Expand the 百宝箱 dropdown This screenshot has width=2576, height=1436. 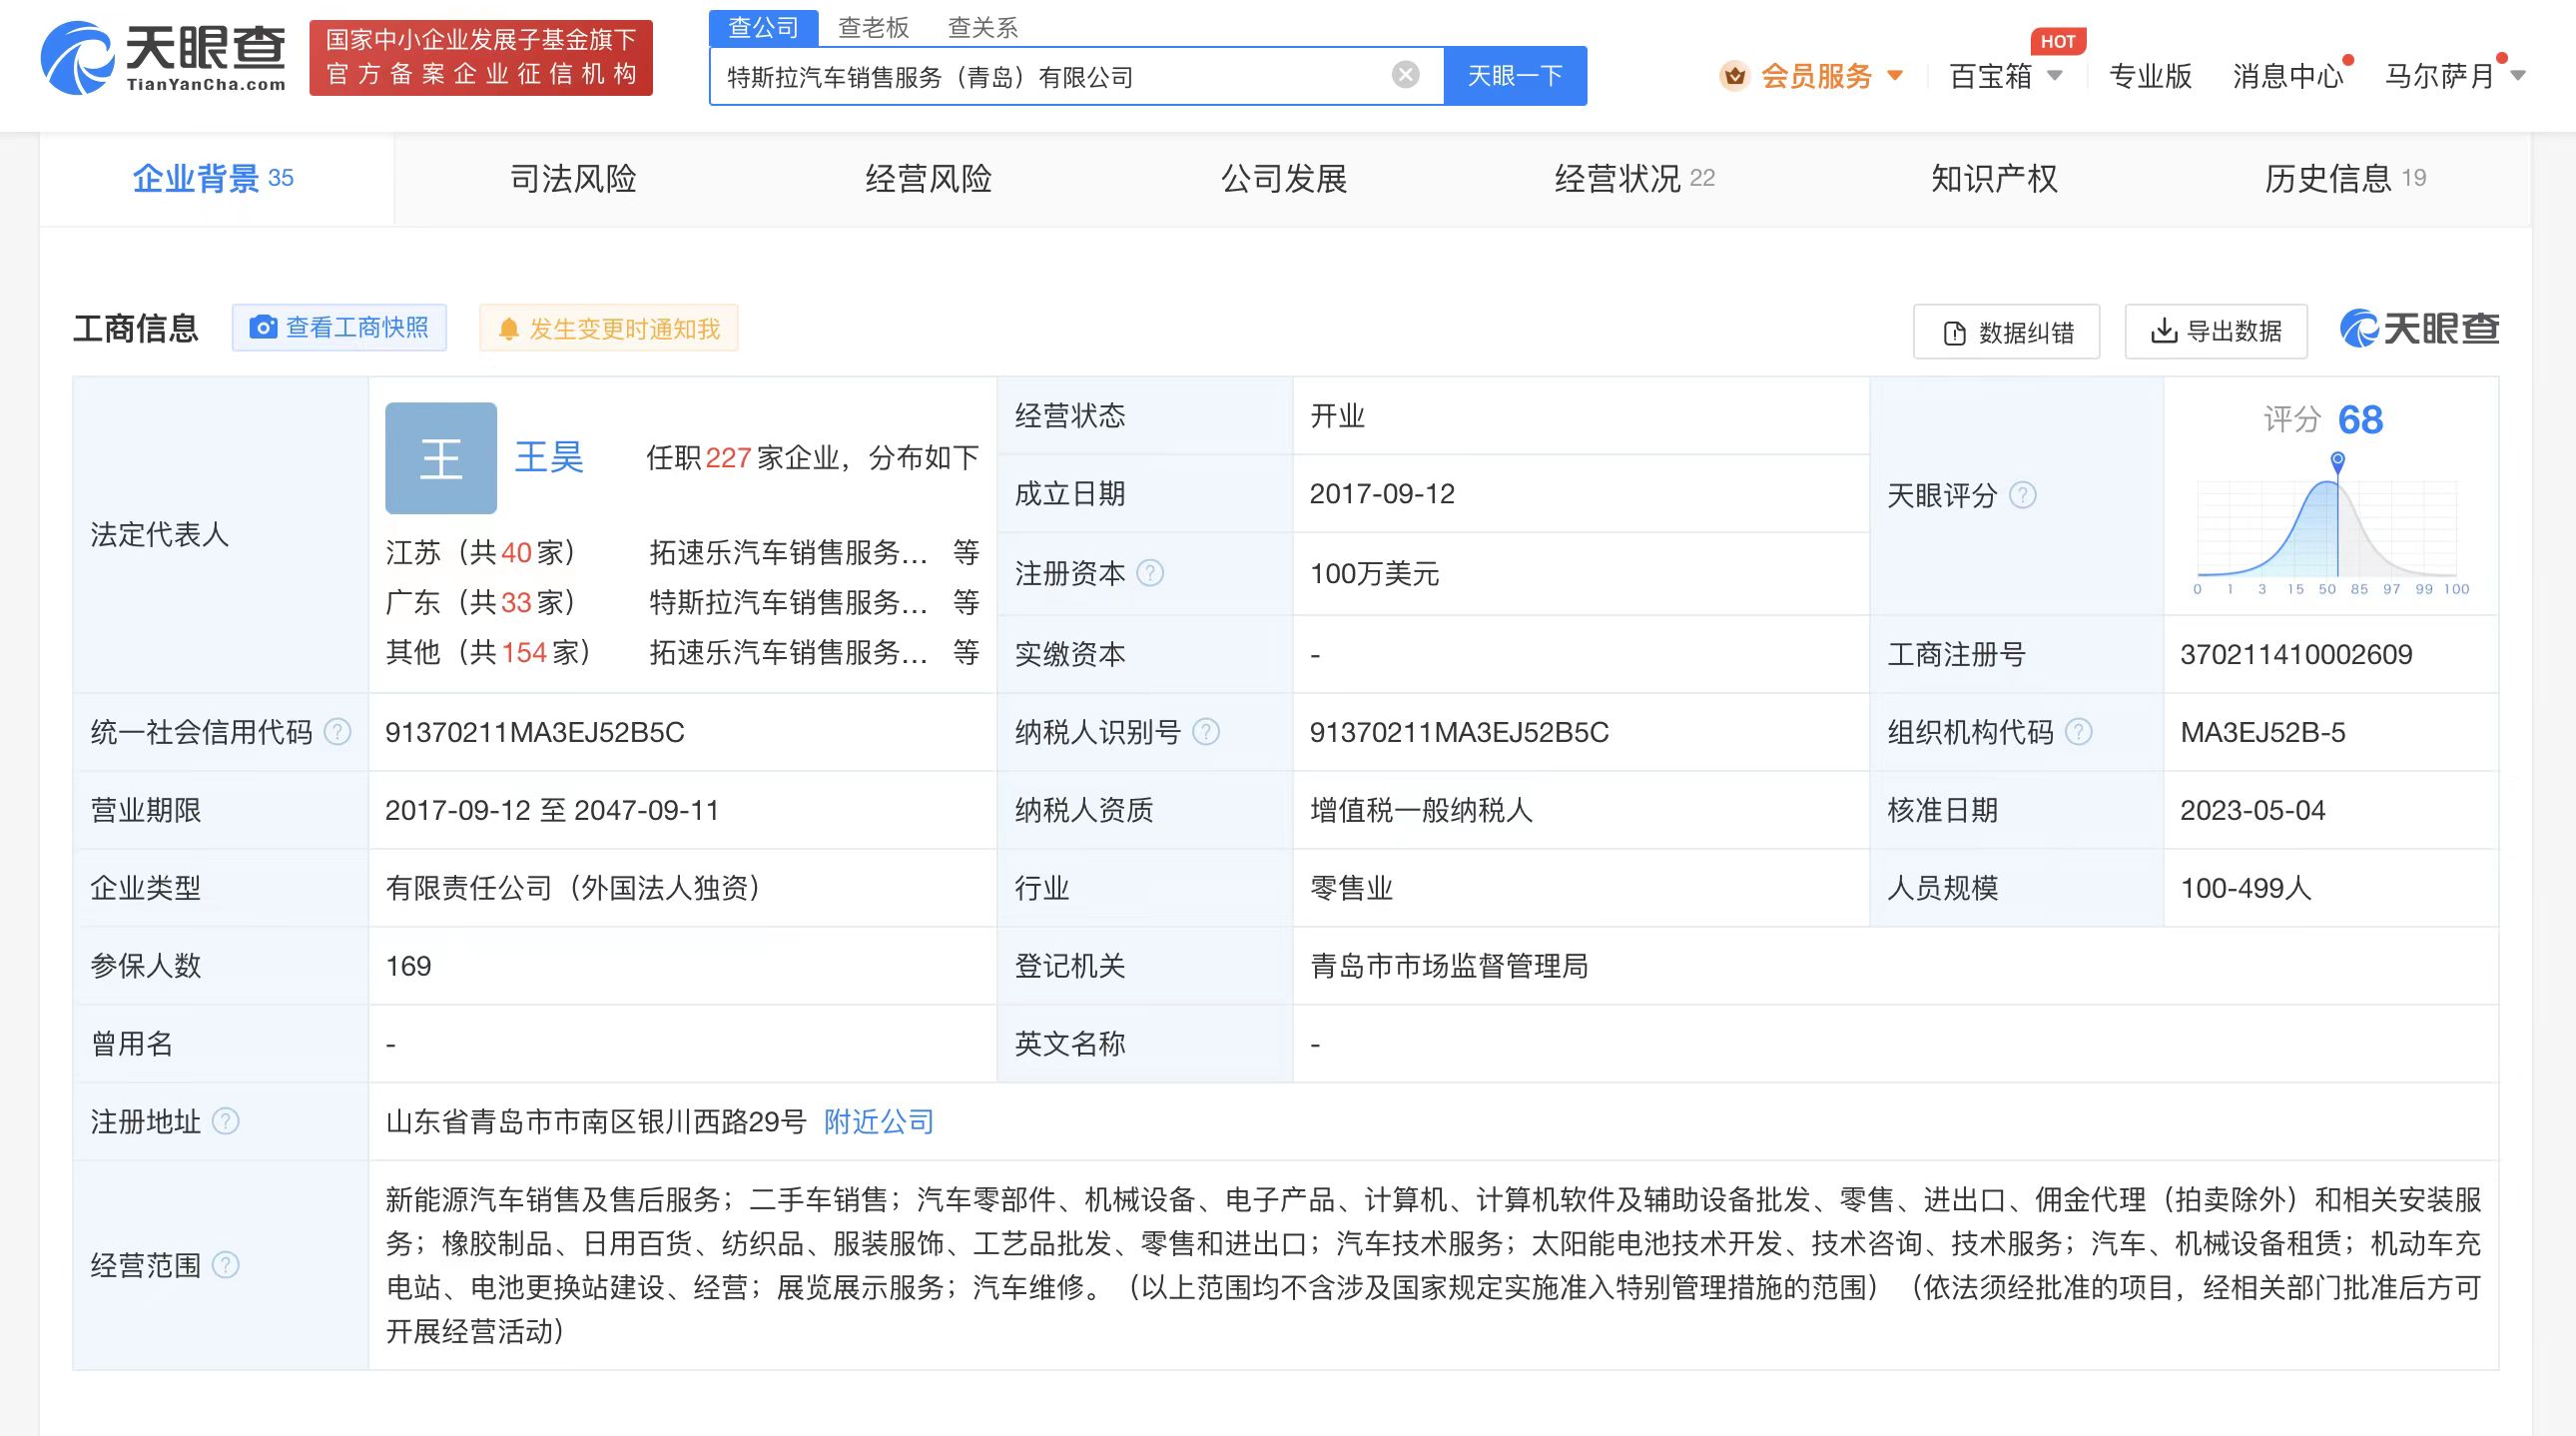coord(2006,76)
